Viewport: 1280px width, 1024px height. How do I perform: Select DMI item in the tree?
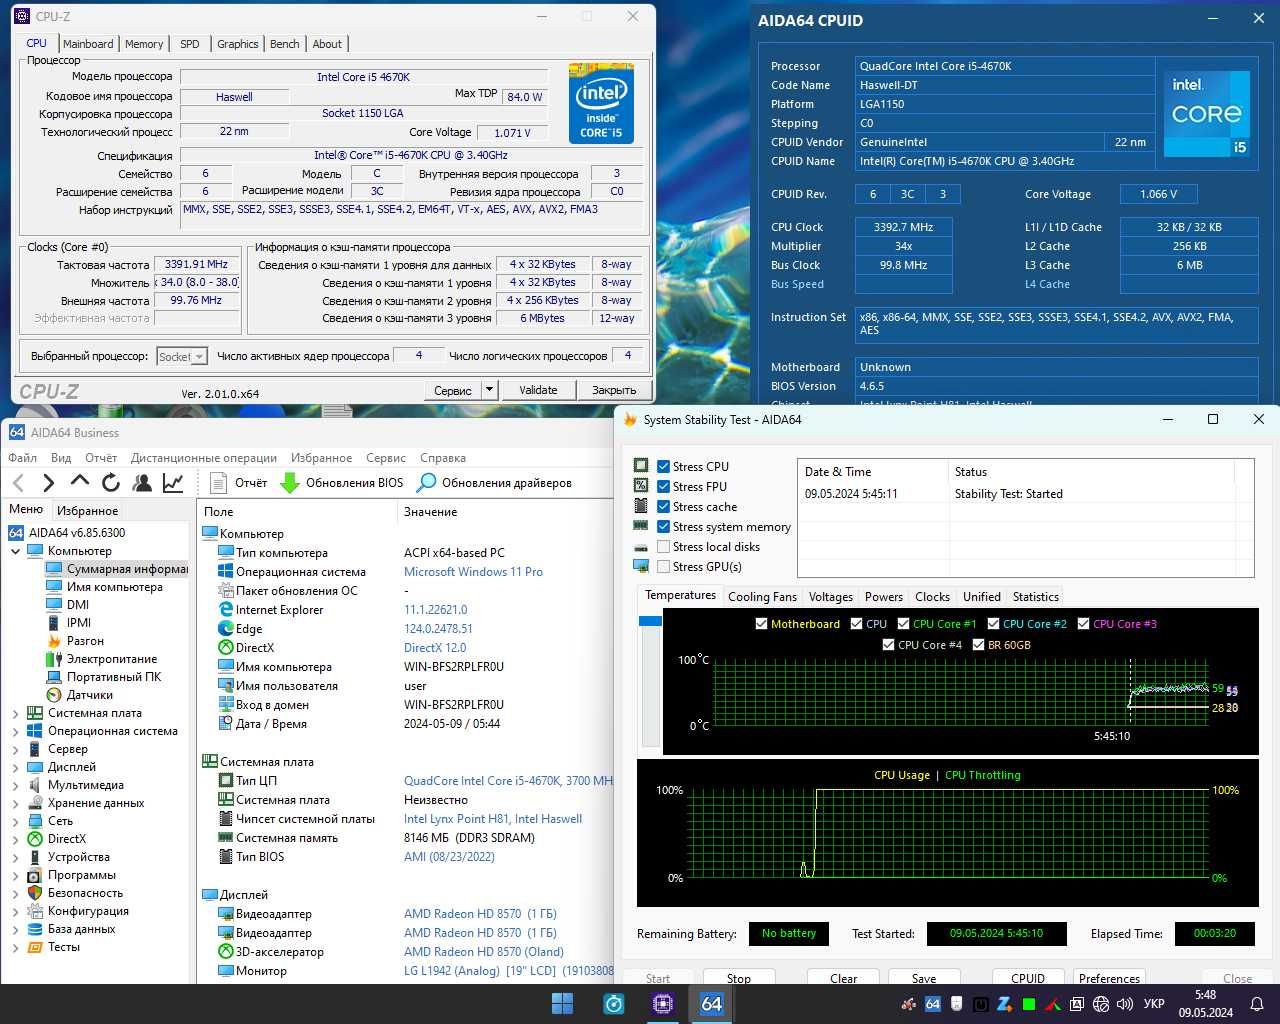tap(78, 605)
